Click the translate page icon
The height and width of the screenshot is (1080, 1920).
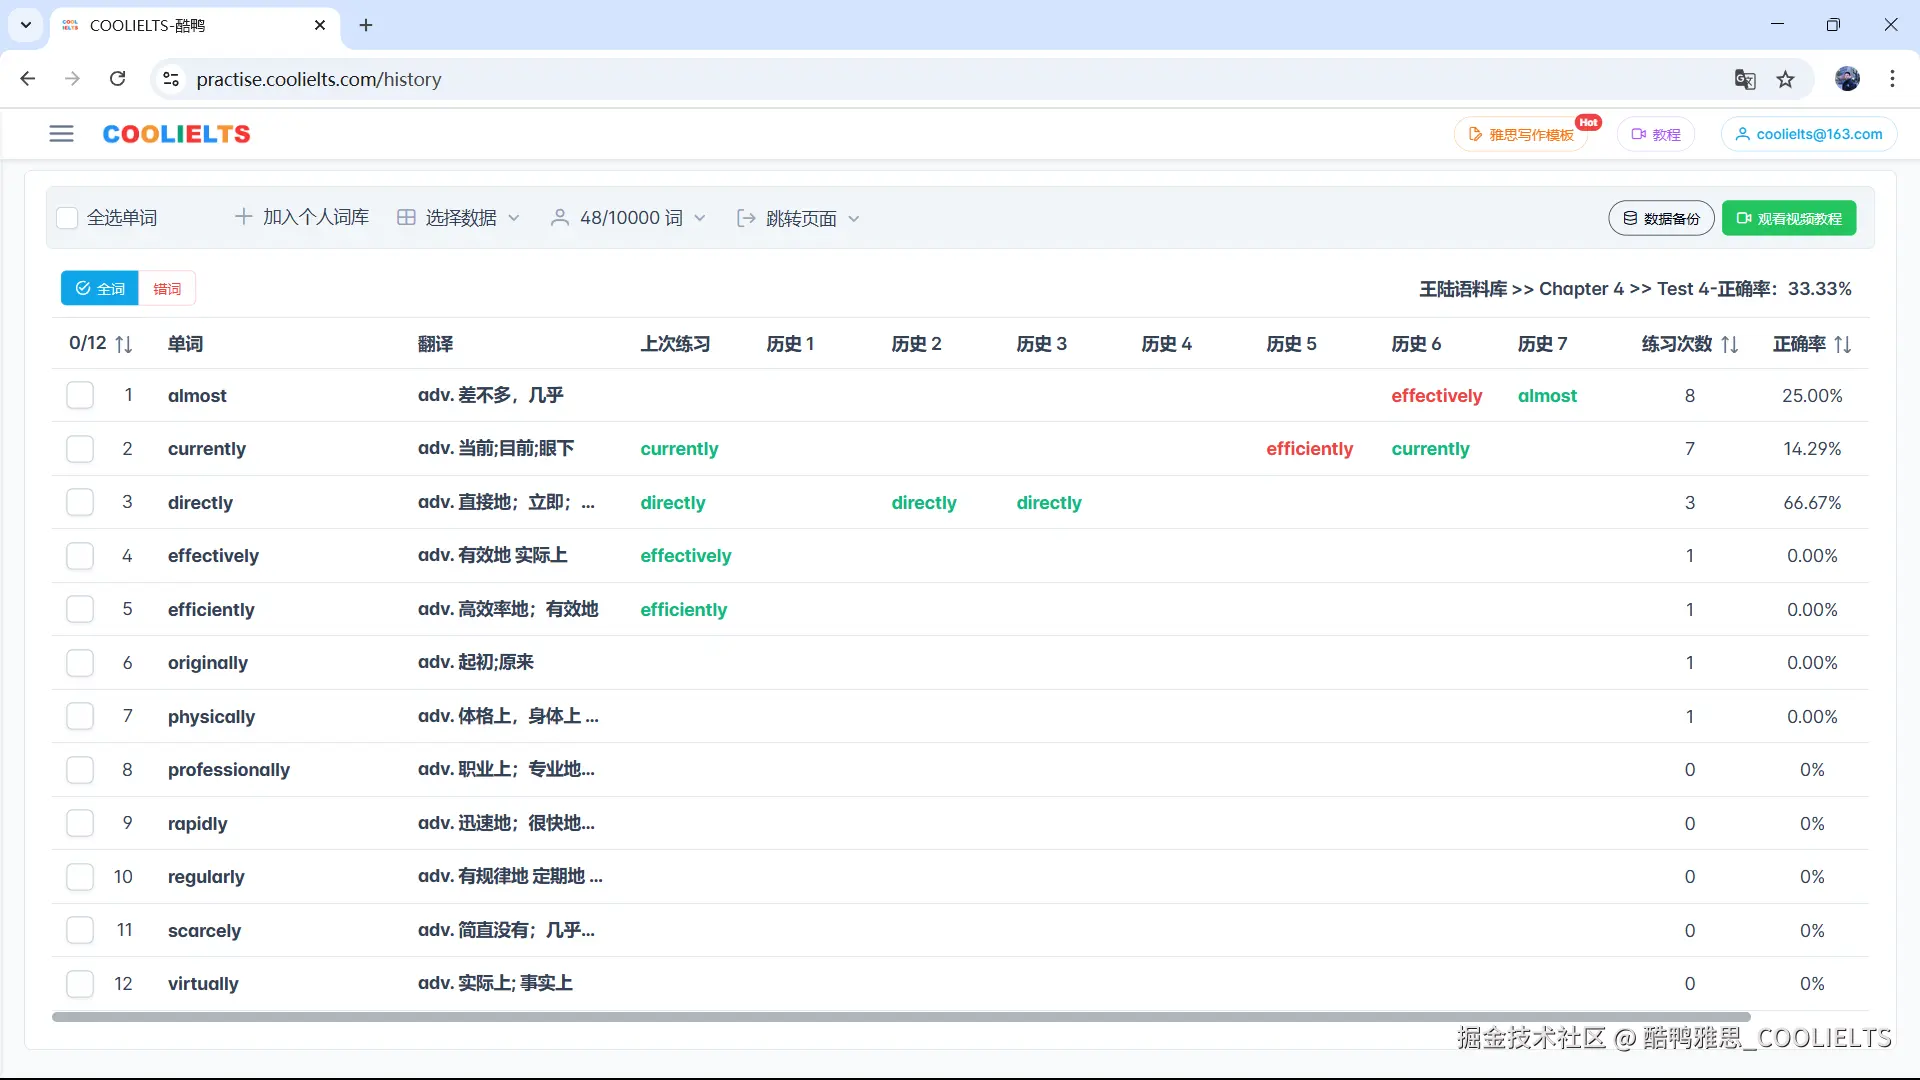pos(1745,79)
